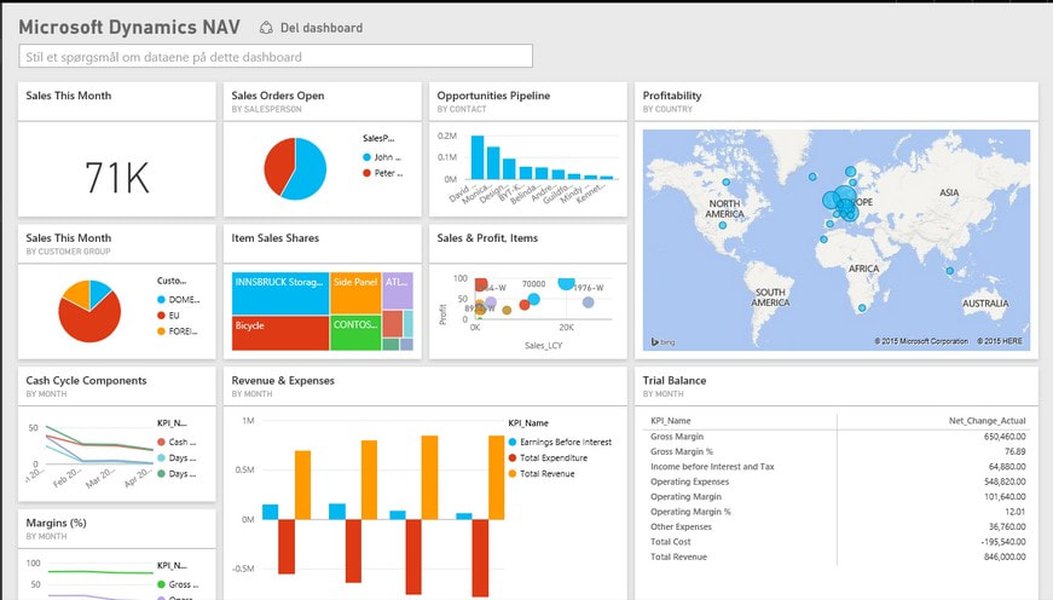
Task: Select the Operating Margin % row
Action: point(837,511)
